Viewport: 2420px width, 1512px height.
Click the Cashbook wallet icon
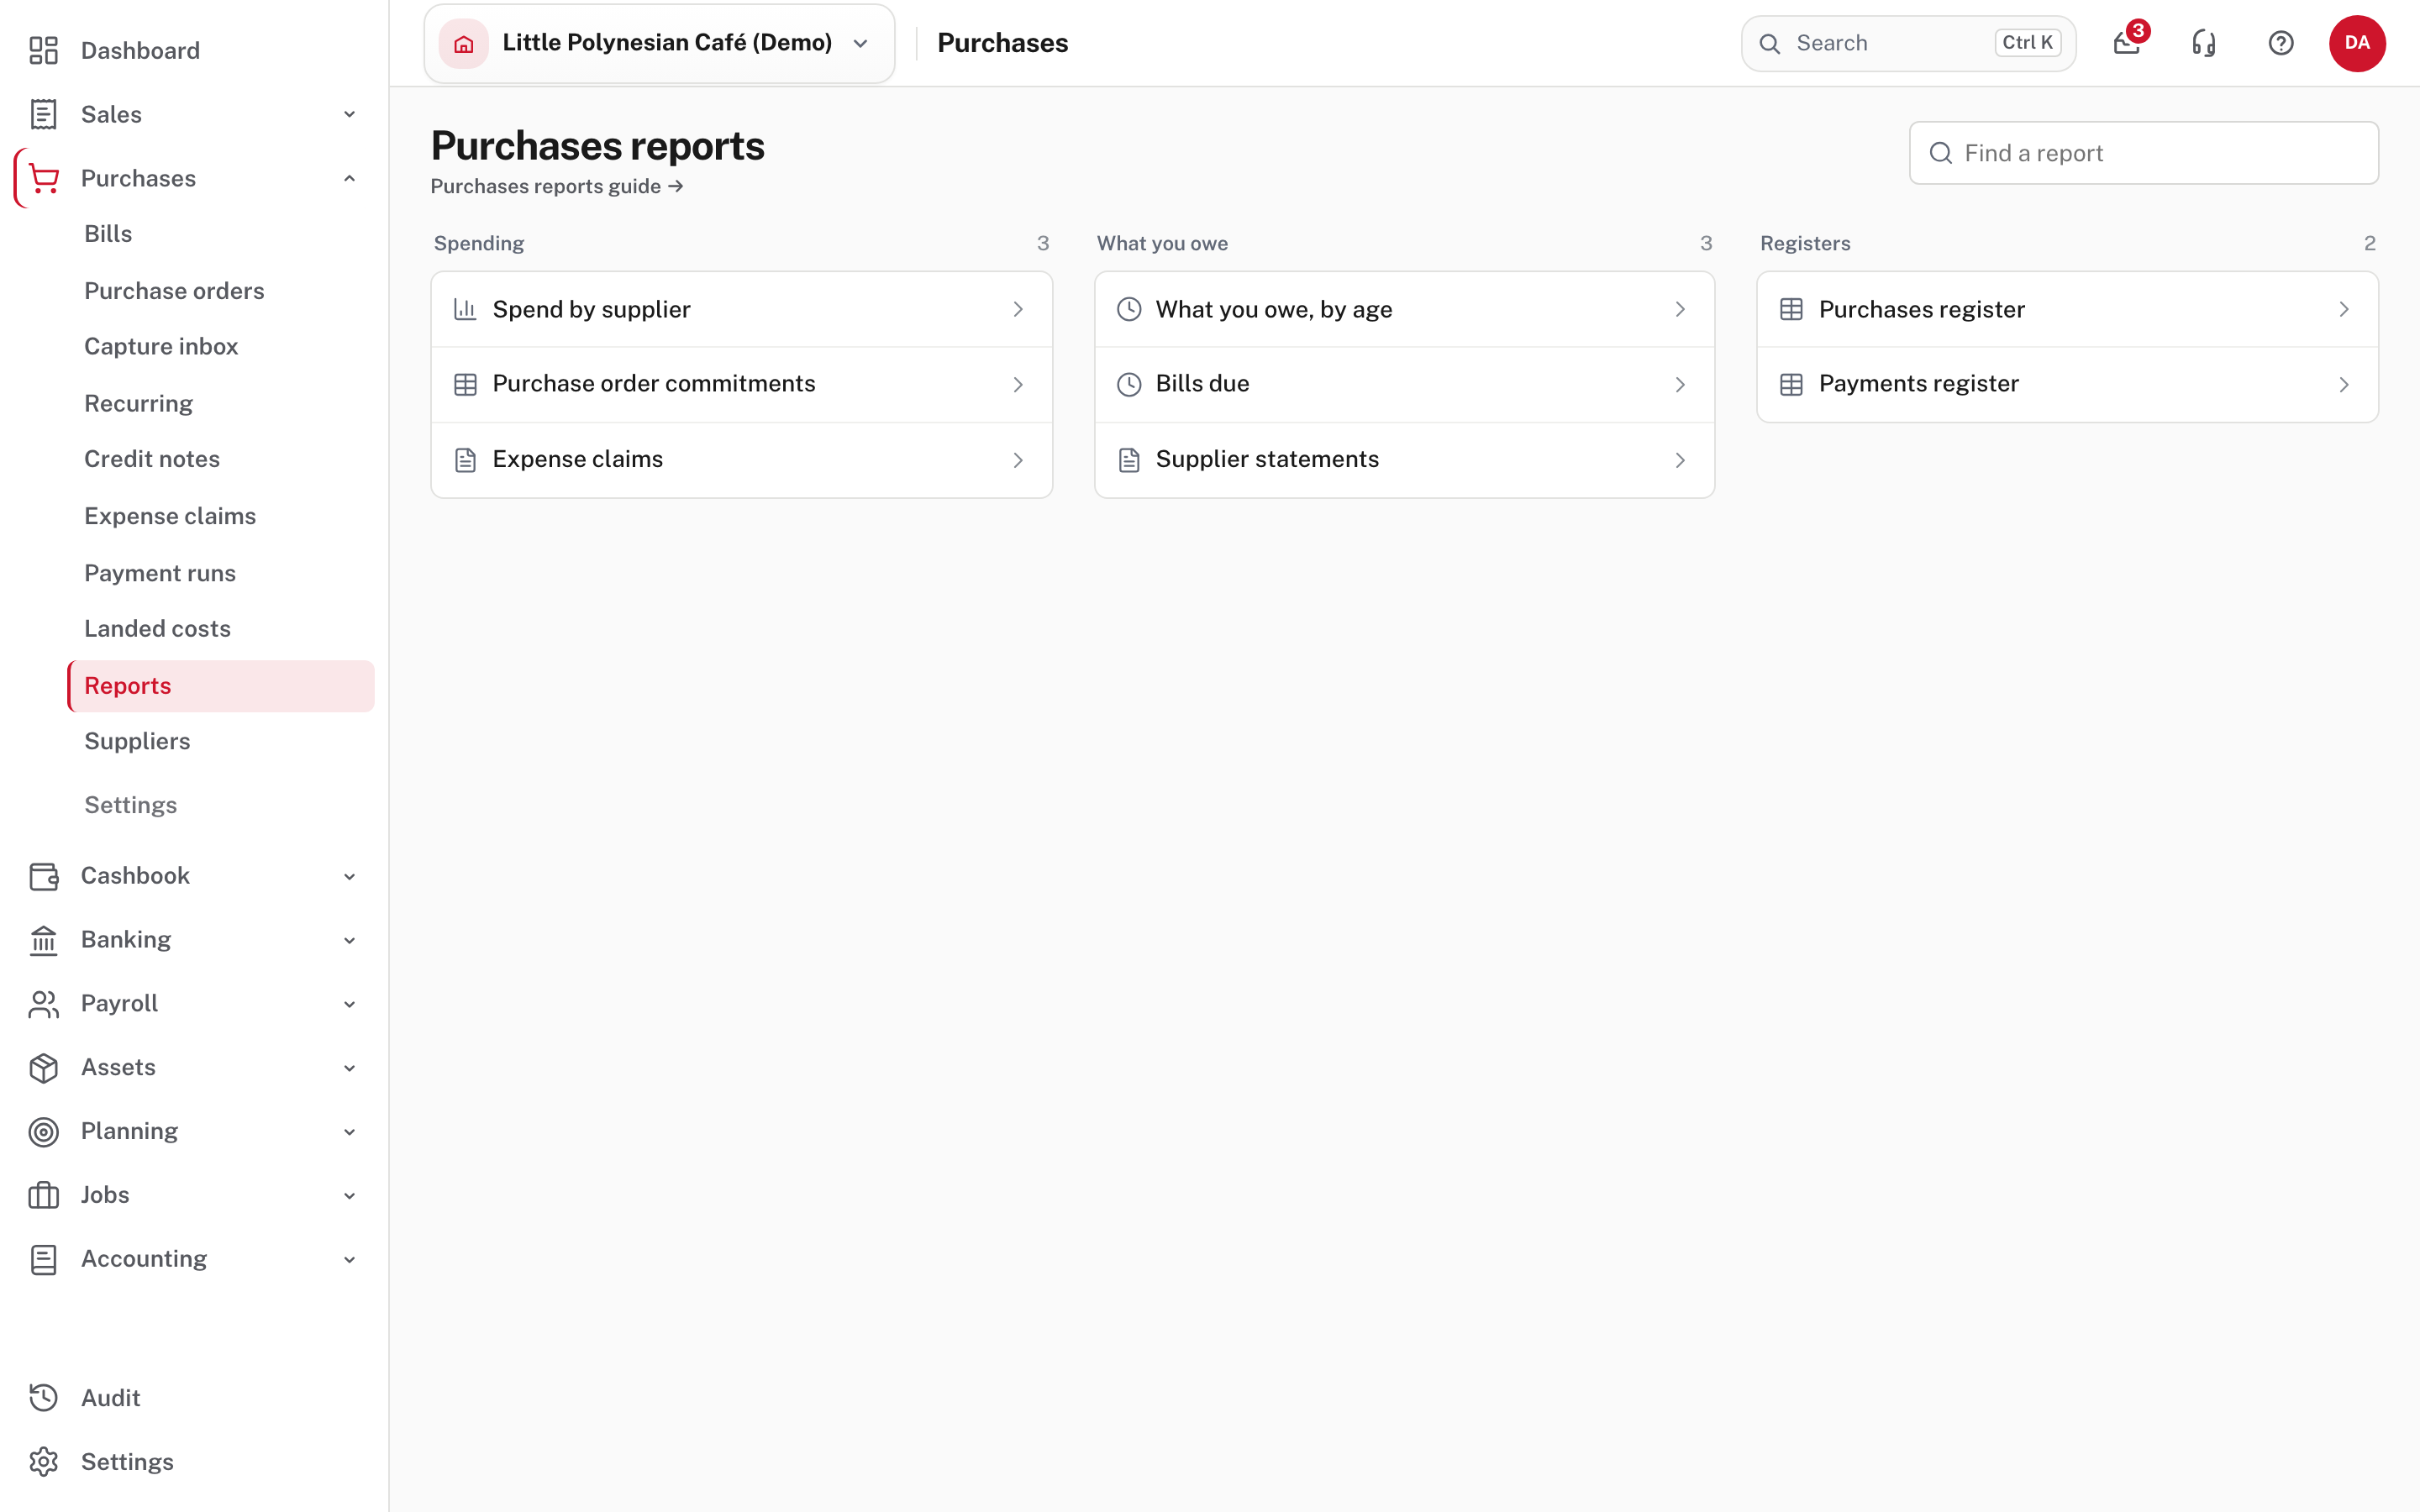tap(43, 876)
